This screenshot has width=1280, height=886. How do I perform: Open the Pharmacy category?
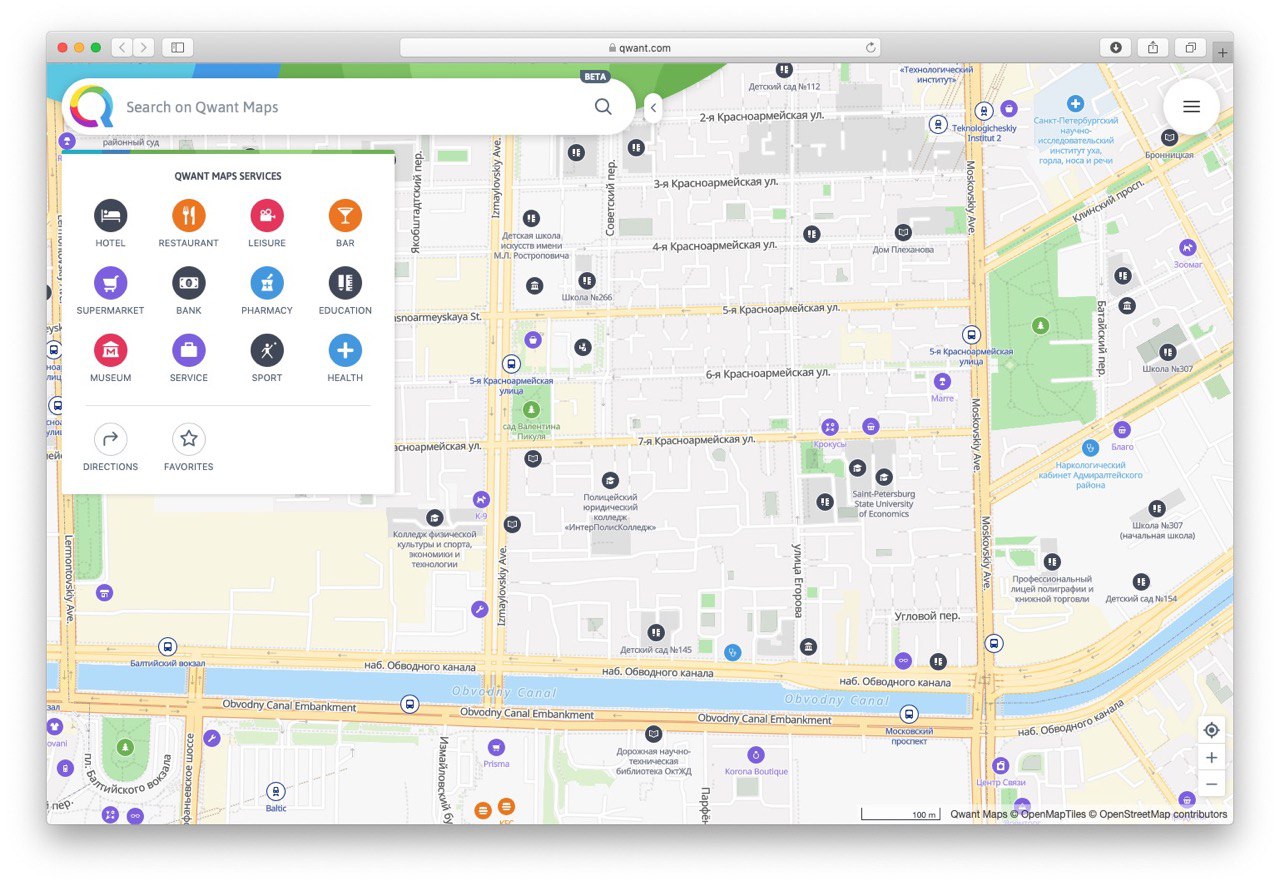(267, 283)
